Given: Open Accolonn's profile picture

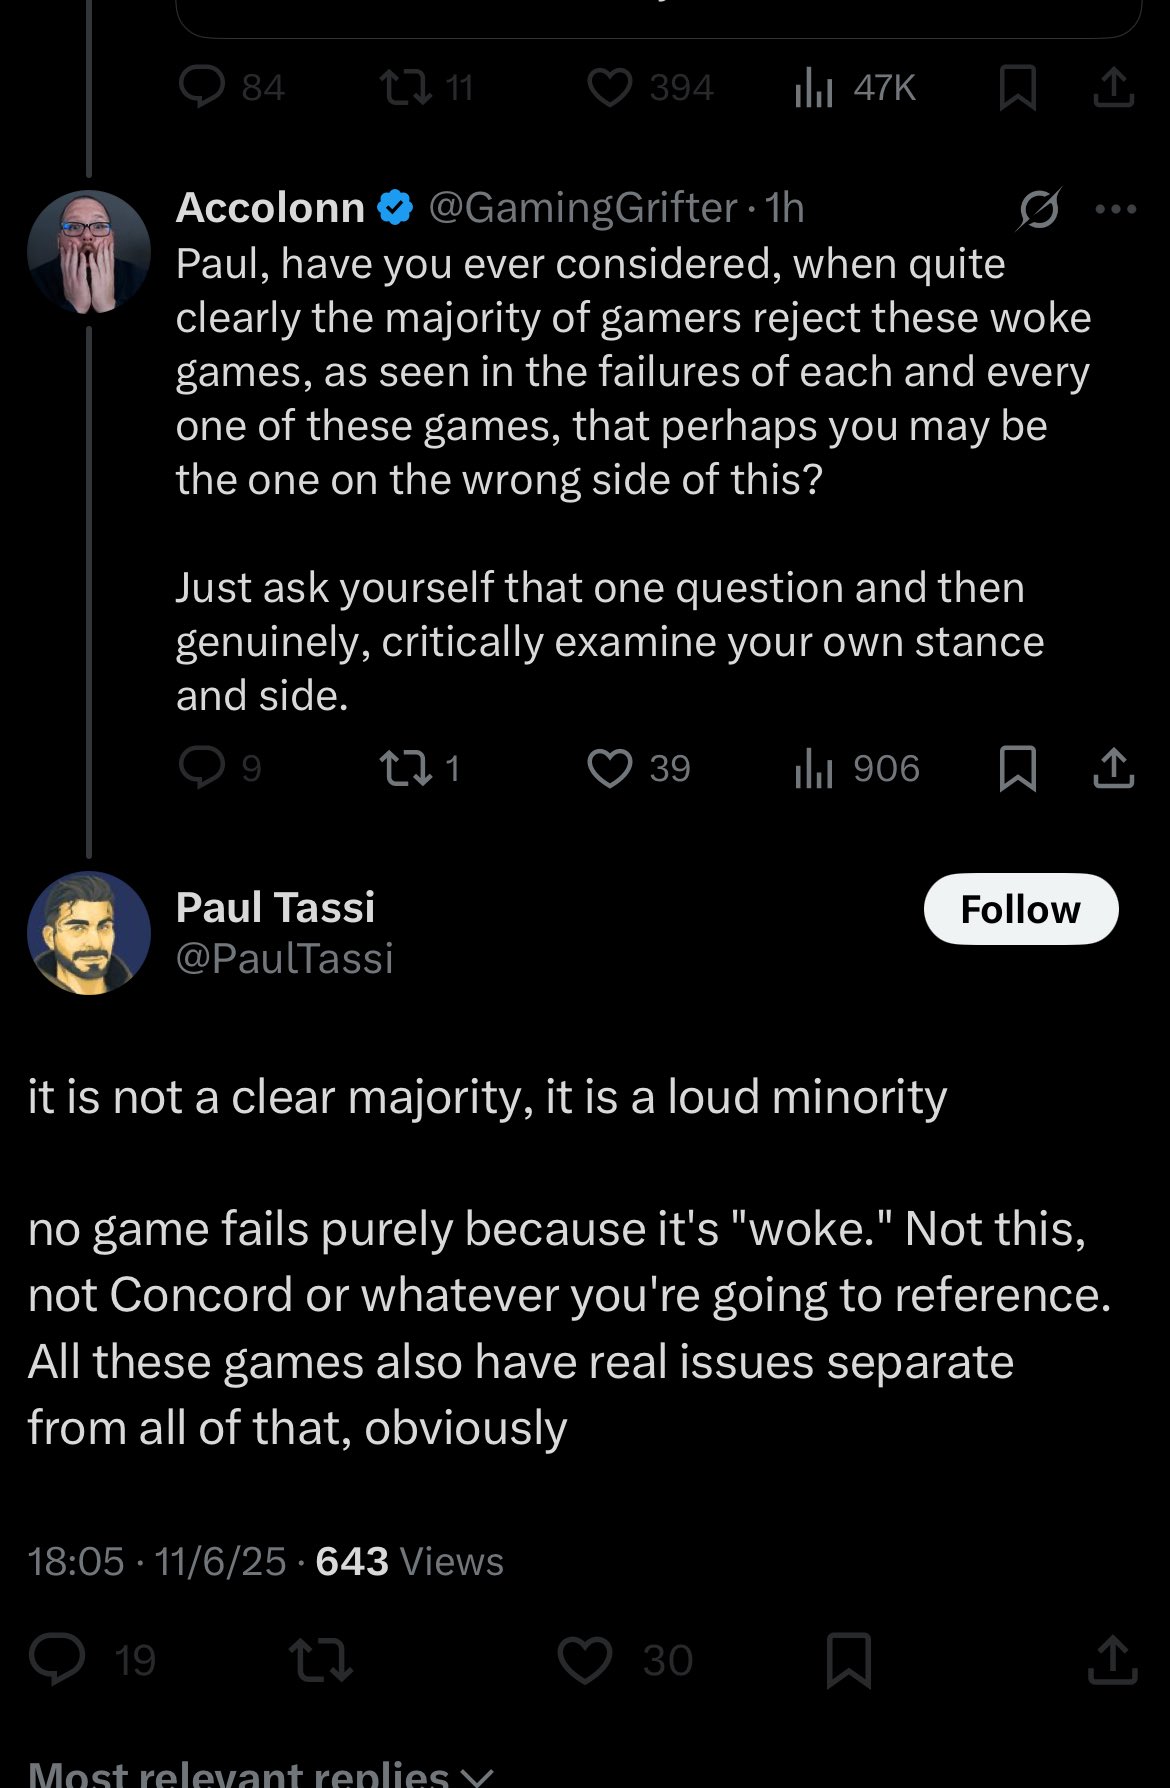Looking at the screenshot, I should click(89, 251).
